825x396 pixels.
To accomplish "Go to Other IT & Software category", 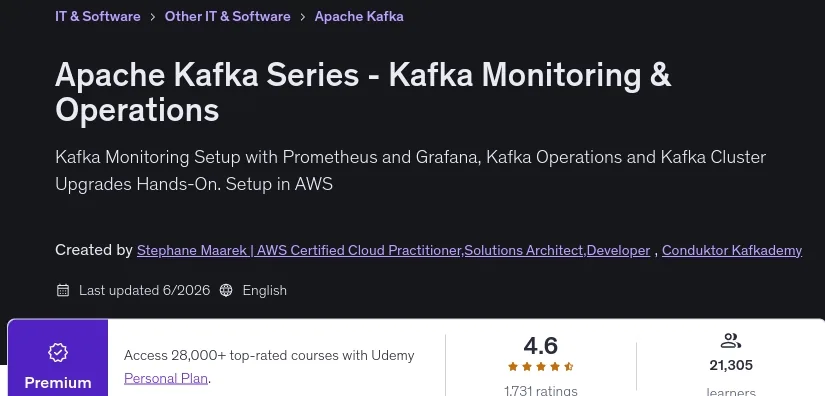I will pos(227,16).
